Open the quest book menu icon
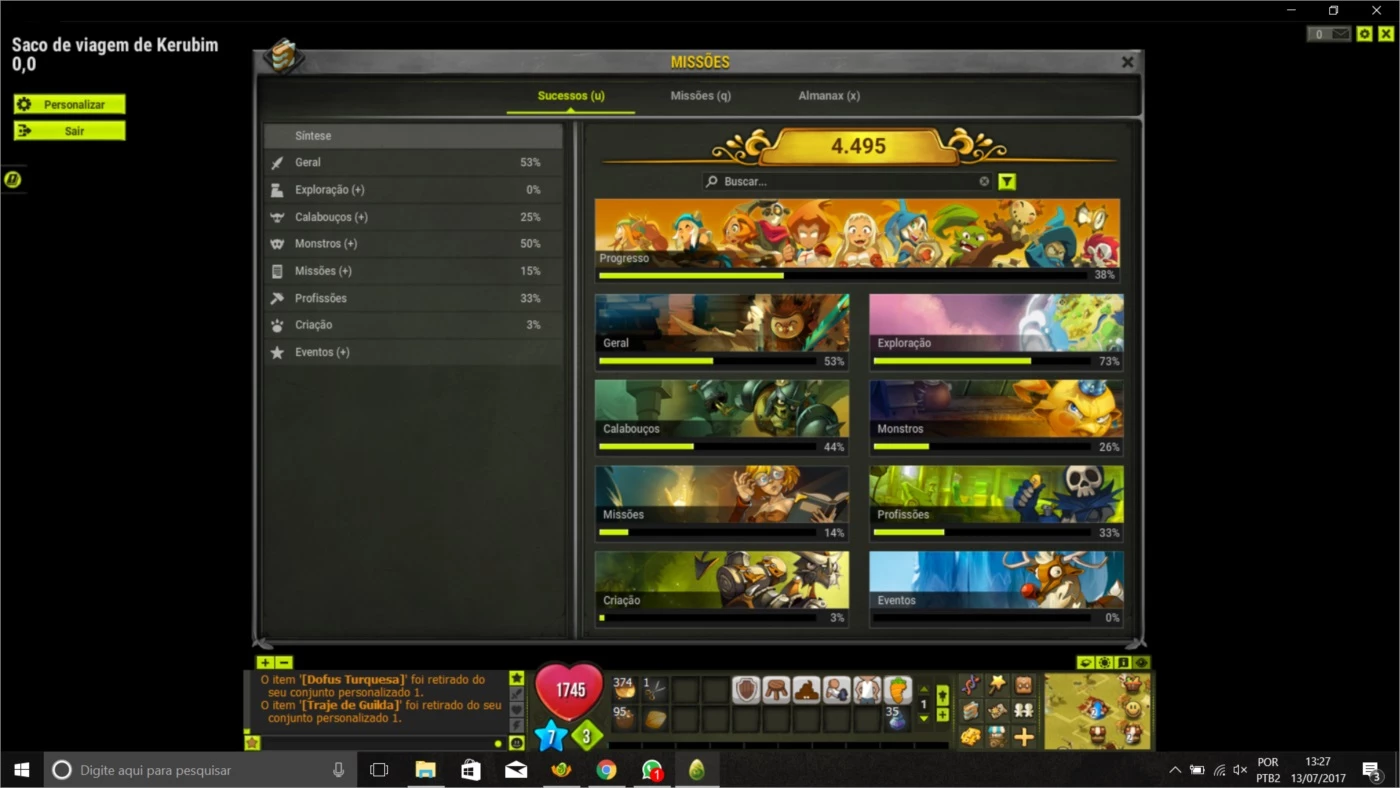Viewport: 1400px width, 788px height. (970, 710)
